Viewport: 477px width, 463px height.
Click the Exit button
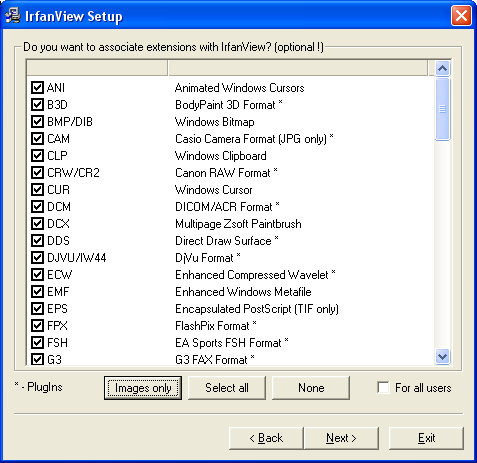tap(426, 438)
